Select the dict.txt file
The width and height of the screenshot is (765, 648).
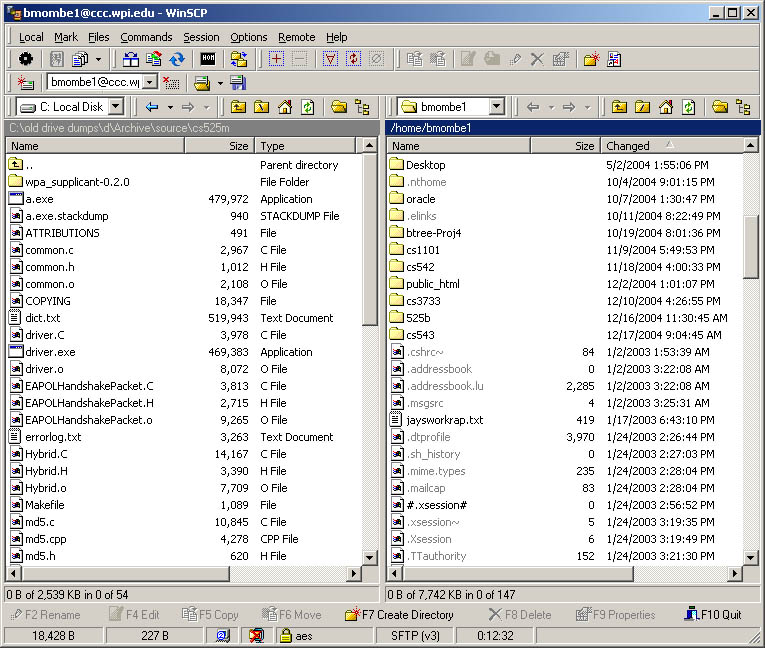point(42,318)
